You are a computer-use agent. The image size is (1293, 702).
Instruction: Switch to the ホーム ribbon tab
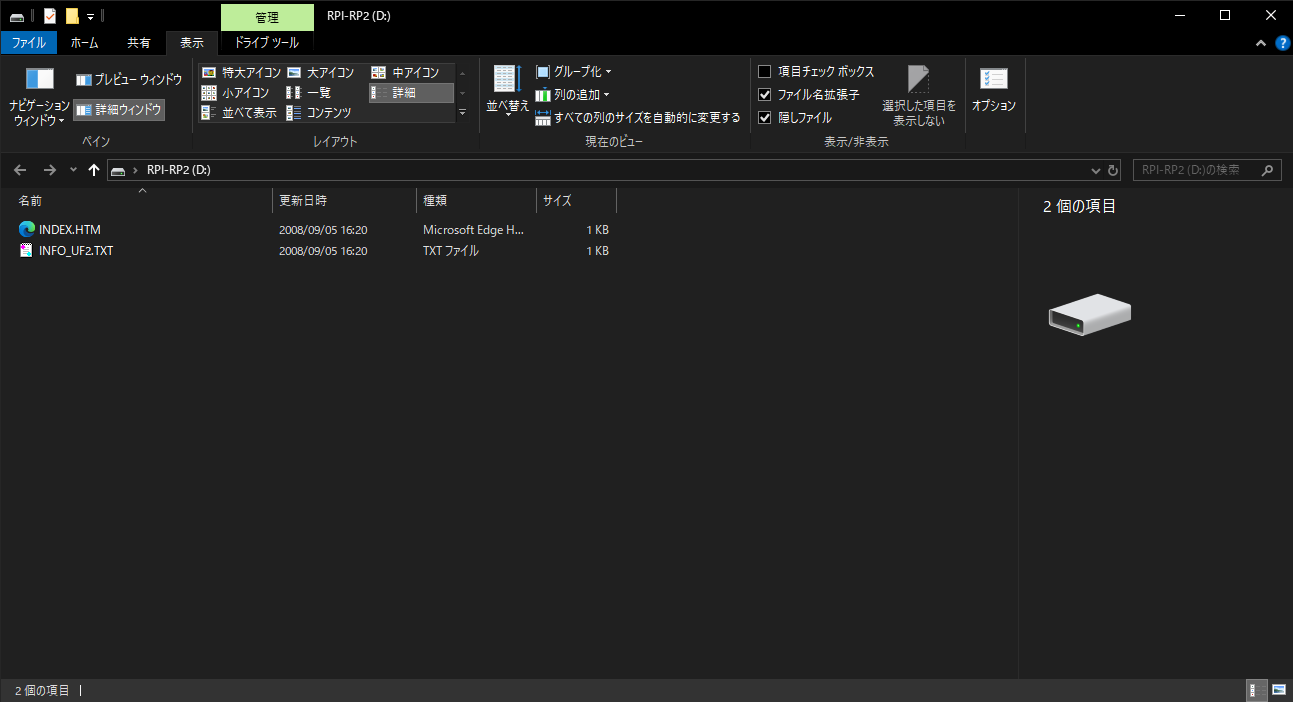click(85, 43)
